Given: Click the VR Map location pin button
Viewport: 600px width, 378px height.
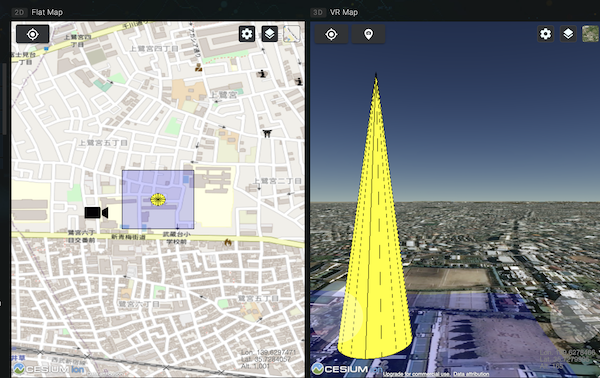Looking at the screenshot, I should pyautogui.click(x=368, y=34).
